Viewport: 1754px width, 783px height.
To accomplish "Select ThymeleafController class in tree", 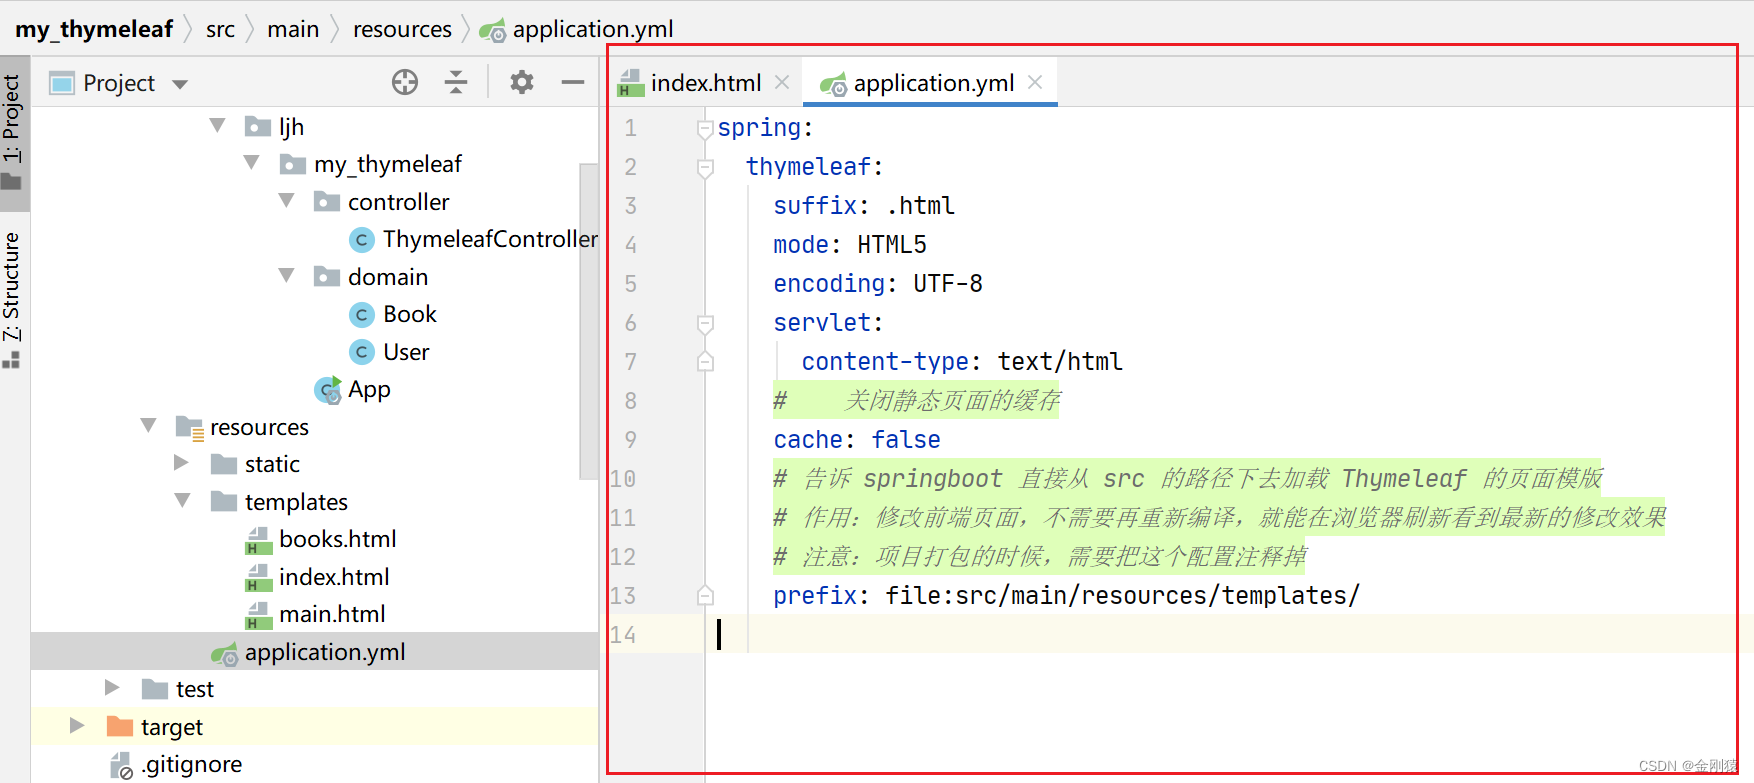I will coord(490,239).
